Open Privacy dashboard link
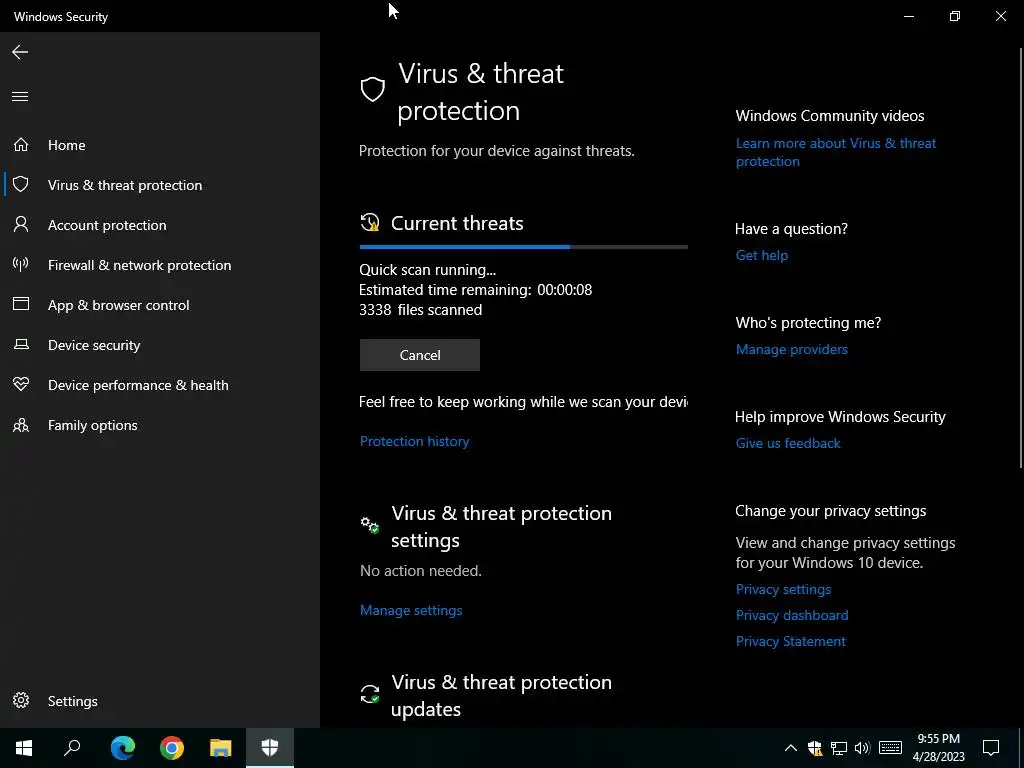The height and width of the screenshot is (768, 1024). [792, 615]
